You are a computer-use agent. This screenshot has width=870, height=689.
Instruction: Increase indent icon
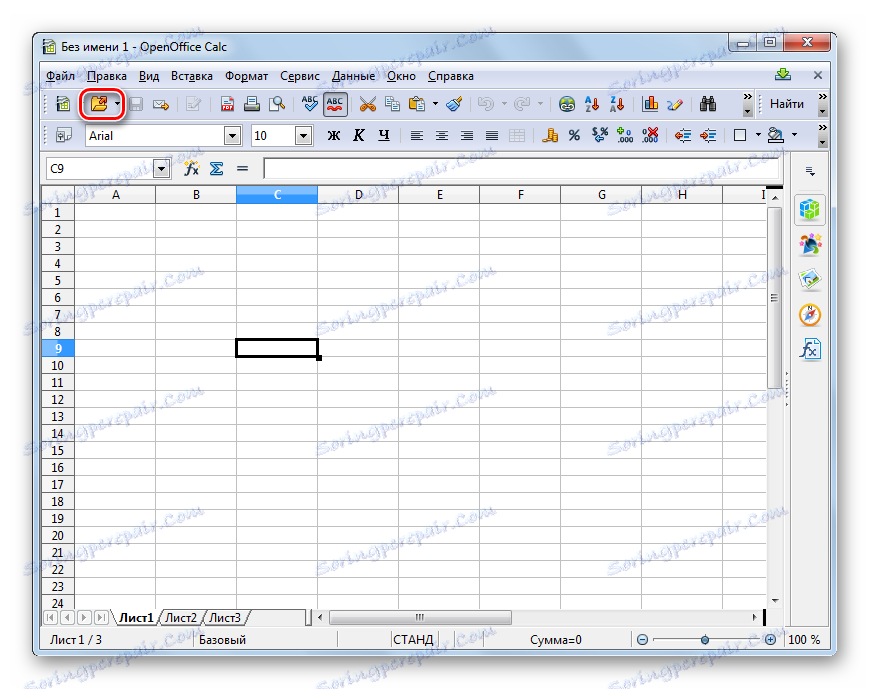(x=708, y=135)
